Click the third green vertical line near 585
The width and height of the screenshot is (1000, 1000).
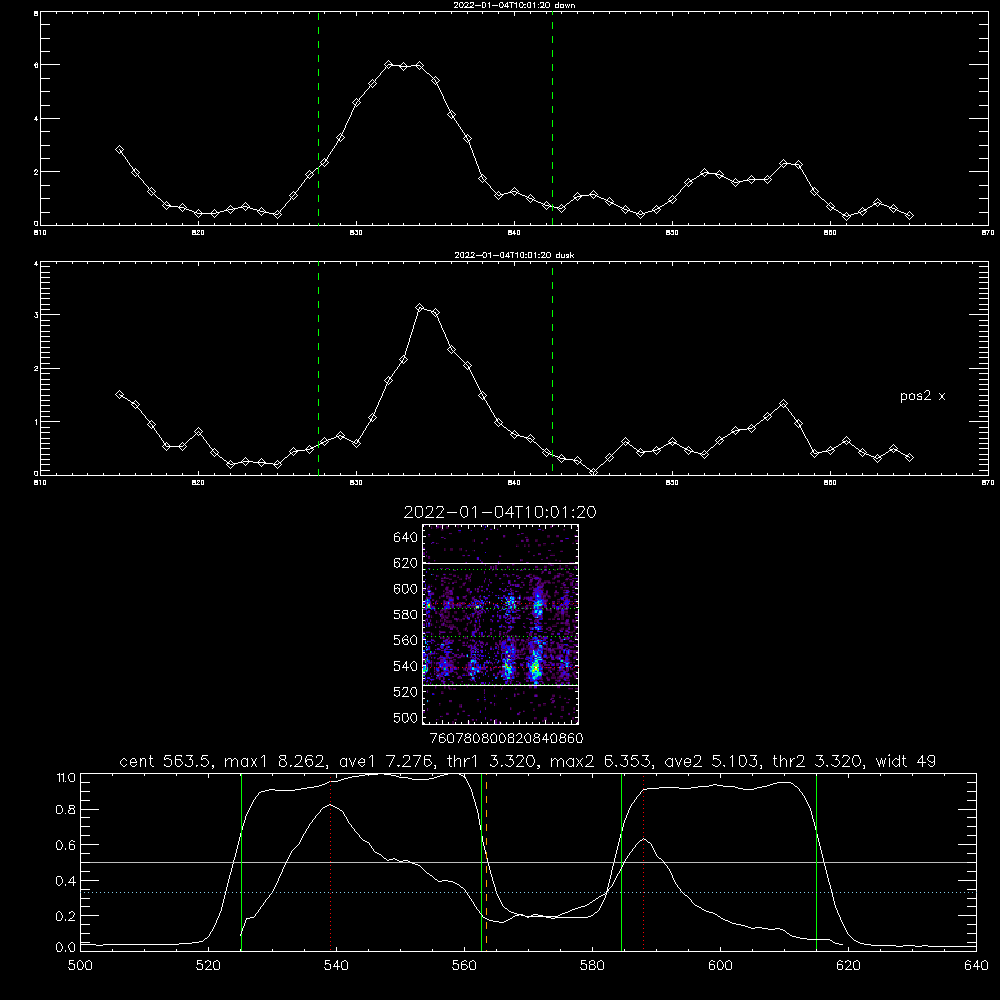coord(621,862)
